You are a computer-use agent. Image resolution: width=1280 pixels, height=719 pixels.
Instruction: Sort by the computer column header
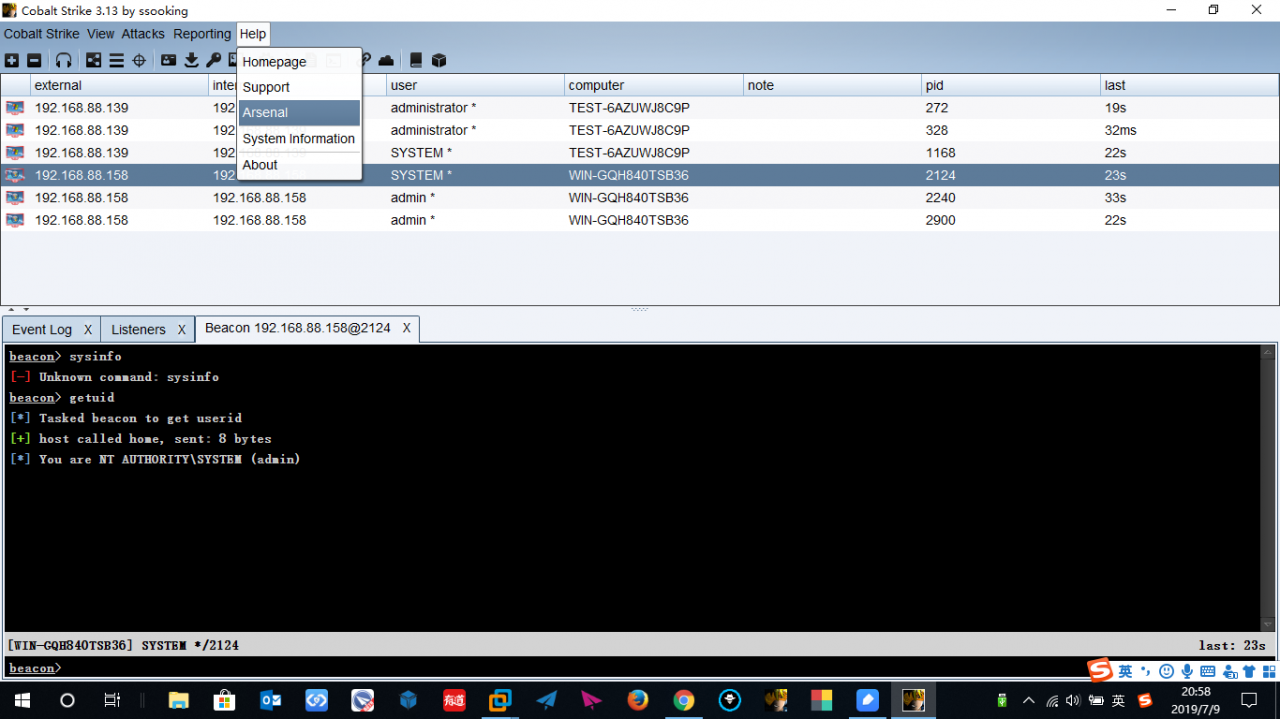(x=653, y=85)
